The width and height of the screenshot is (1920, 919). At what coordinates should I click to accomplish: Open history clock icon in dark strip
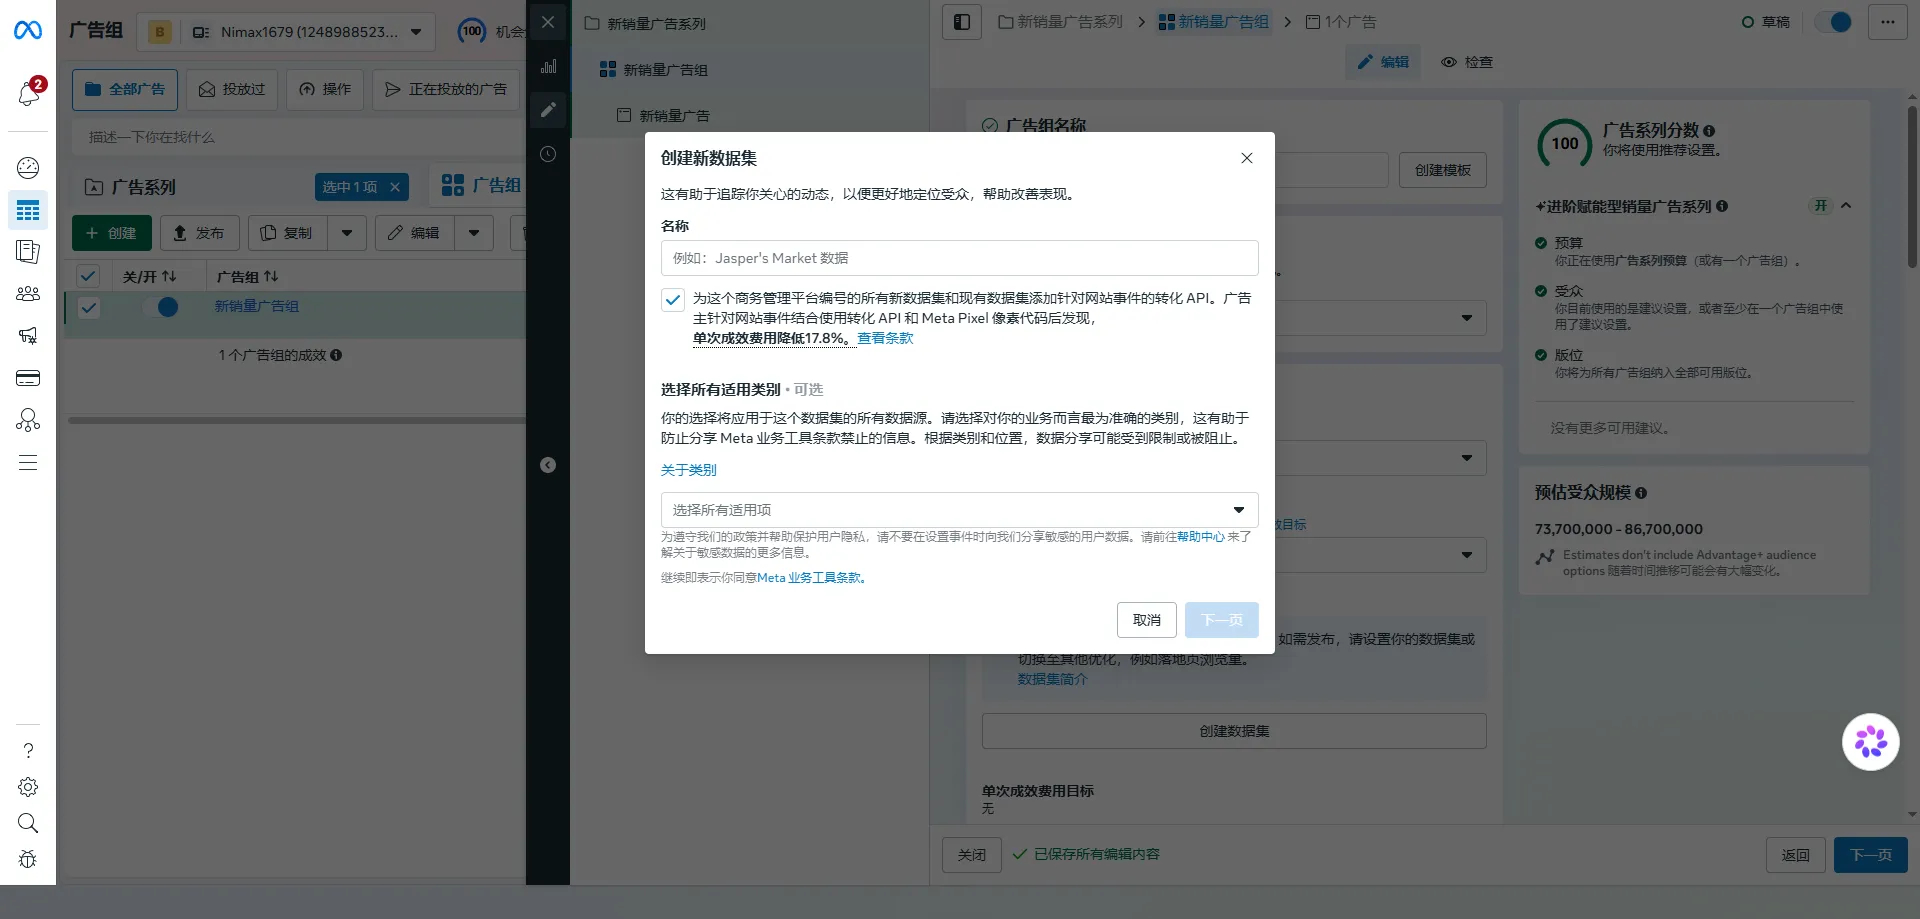tap(548, 154)
